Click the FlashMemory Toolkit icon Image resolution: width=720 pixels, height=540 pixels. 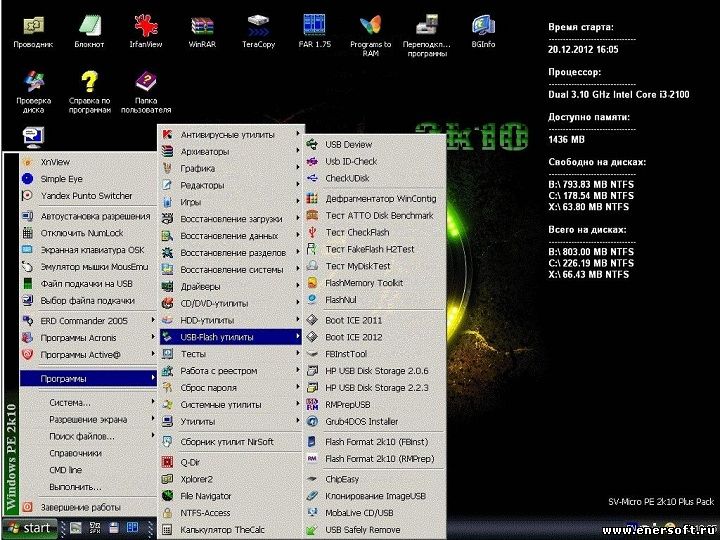(312, 283)
